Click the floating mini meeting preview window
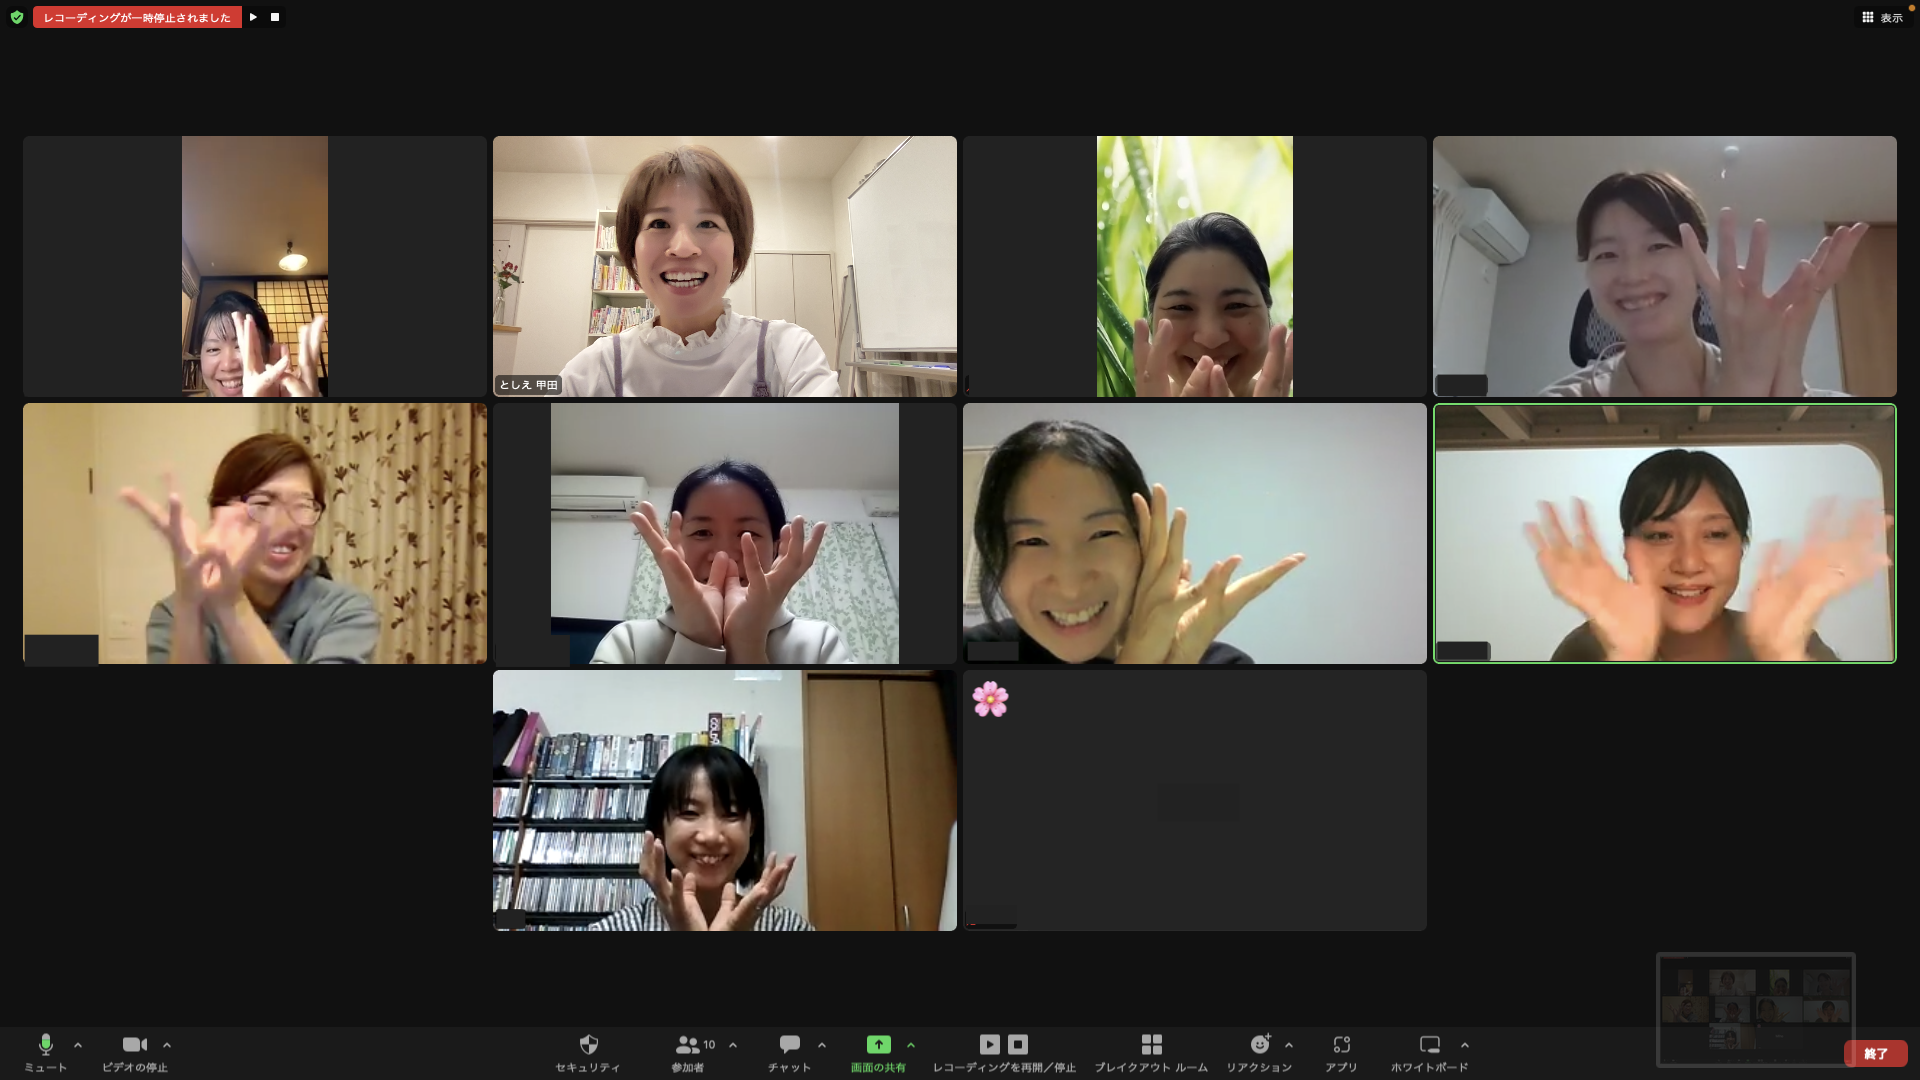The height and width of the screenshot is (1080, 1920). [1756, 1009]
